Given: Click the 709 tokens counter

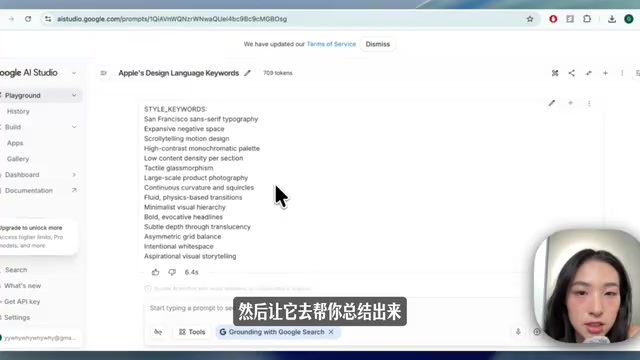Looking at the screenshot, I should tap(278, 73).
